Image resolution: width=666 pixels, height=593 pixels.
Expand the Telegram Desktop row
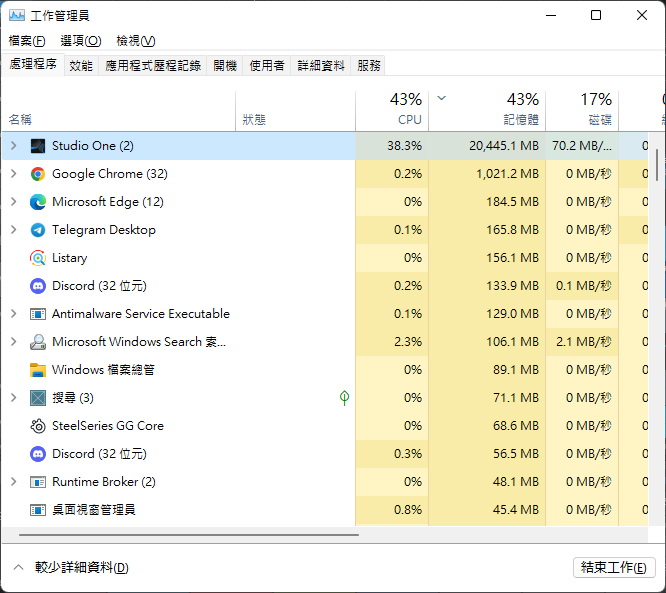14,230
